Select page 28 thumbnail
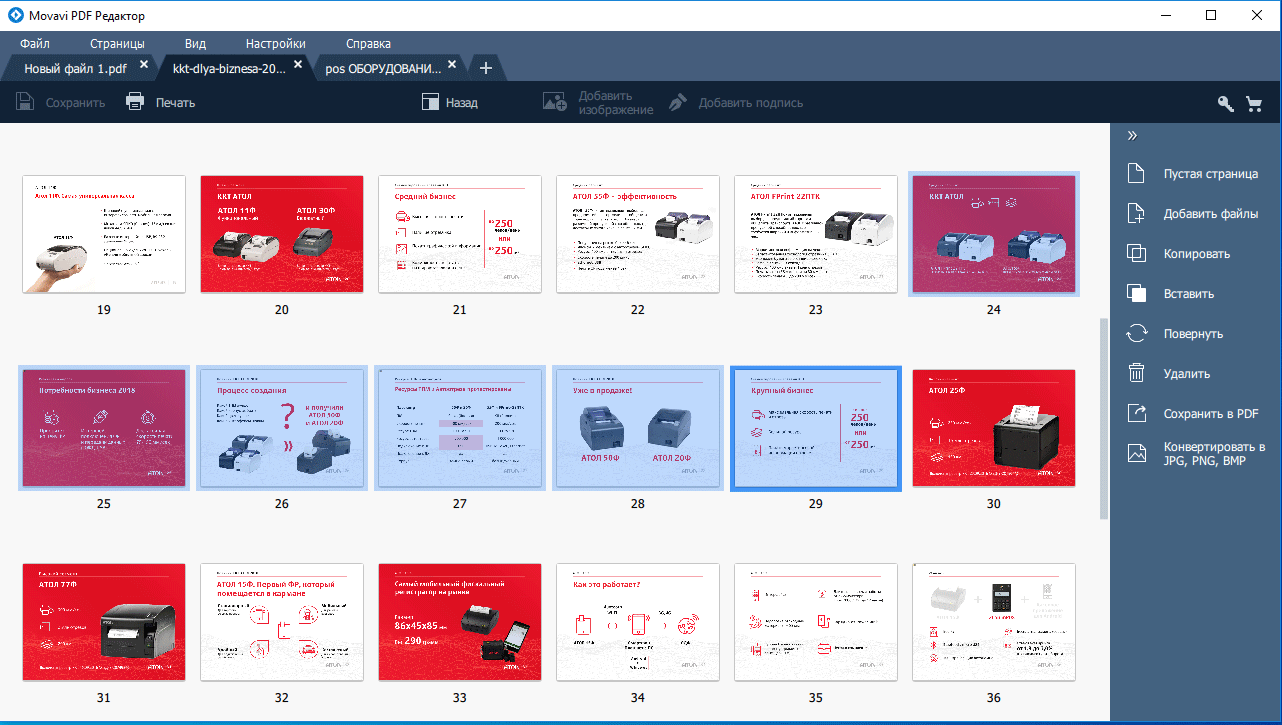 [x=638, y=428]
